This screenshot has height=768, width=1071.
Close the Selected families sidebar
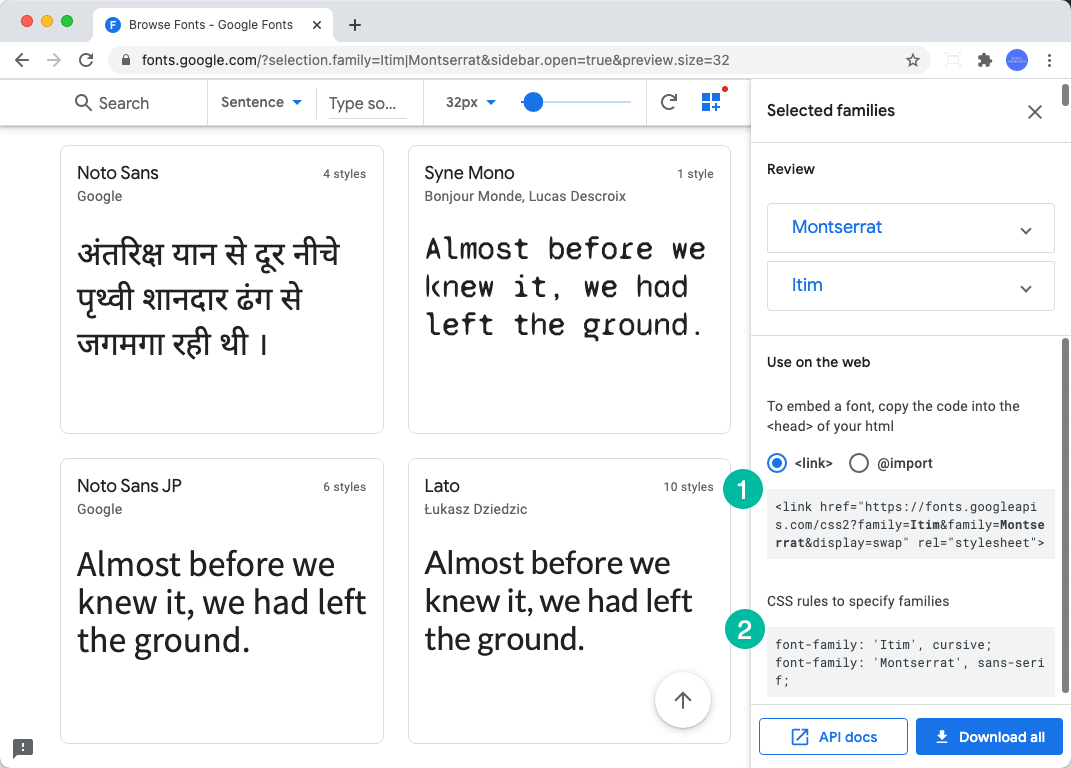click(x=1035, y=111)
